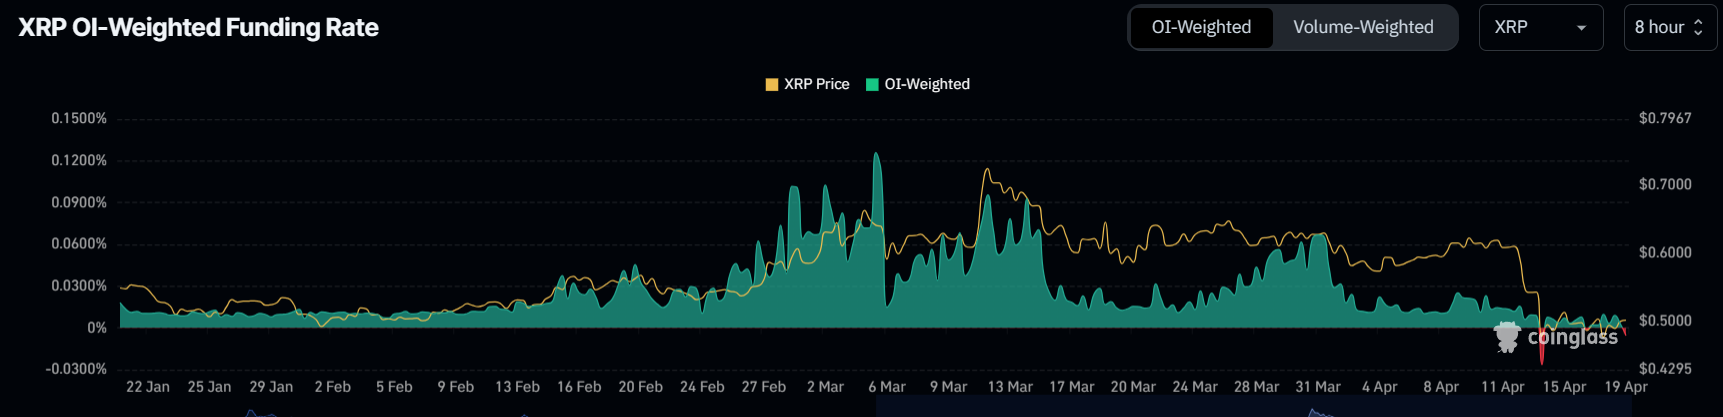Click the 2 Mar date axis label

[x=825, y=386]
